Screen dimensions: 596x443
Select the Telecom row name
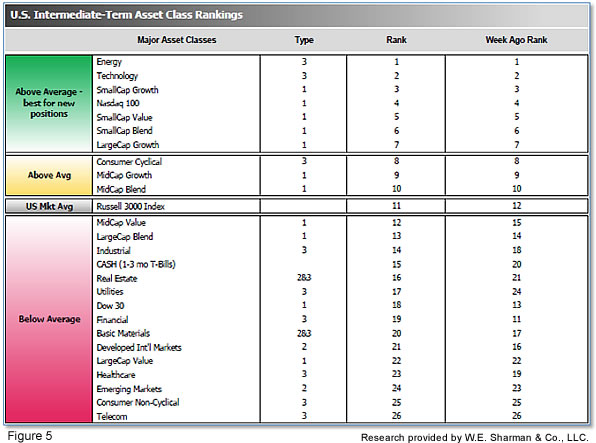coord(112,416)
